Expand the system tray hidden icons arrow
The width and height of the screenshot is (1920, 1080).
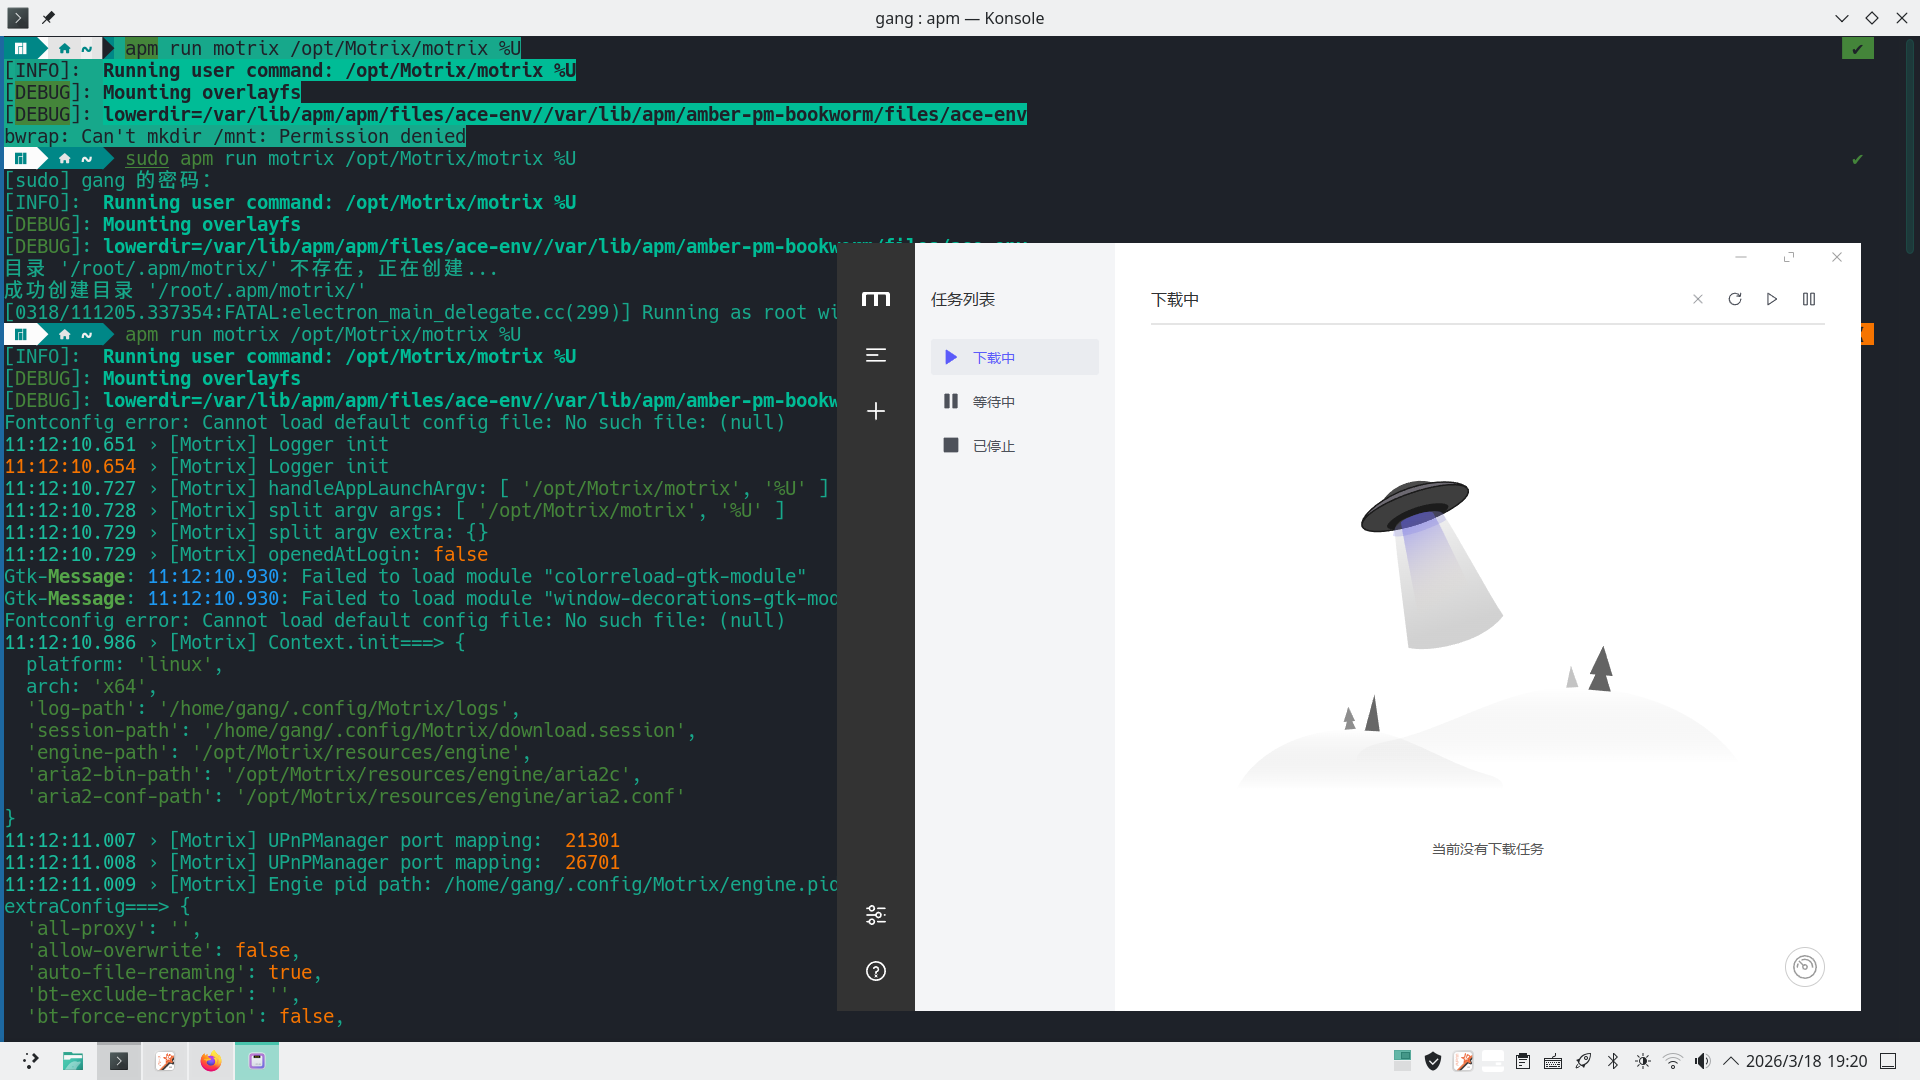pos(1731,1061)
